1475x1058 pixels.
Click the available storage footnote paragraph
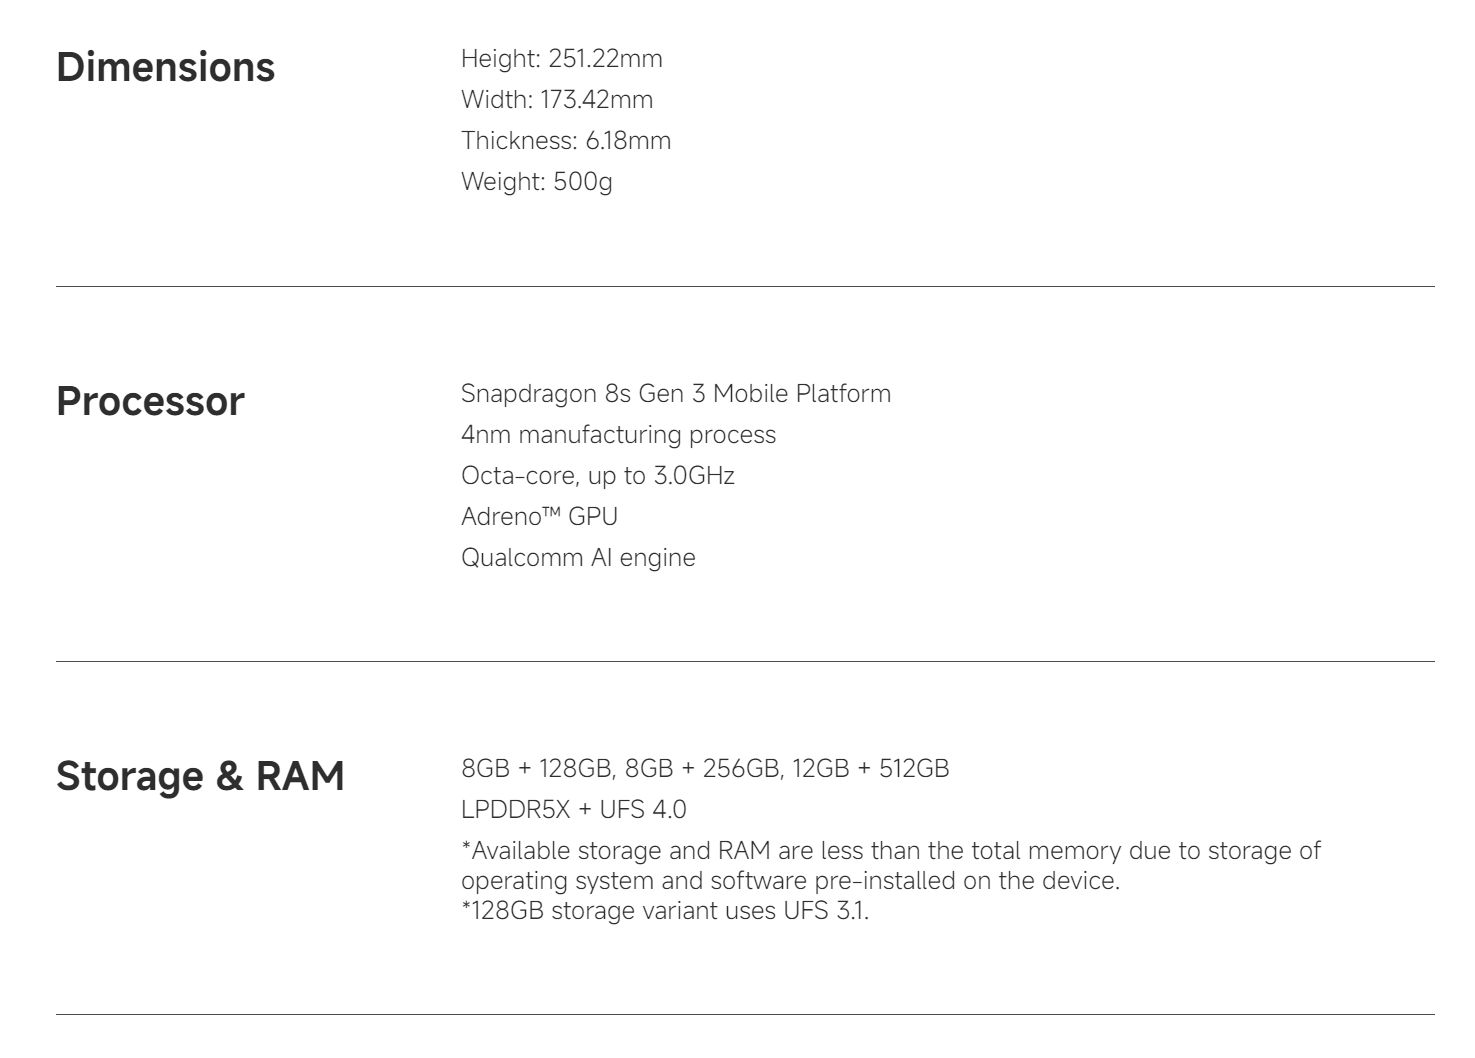(891, 866)
